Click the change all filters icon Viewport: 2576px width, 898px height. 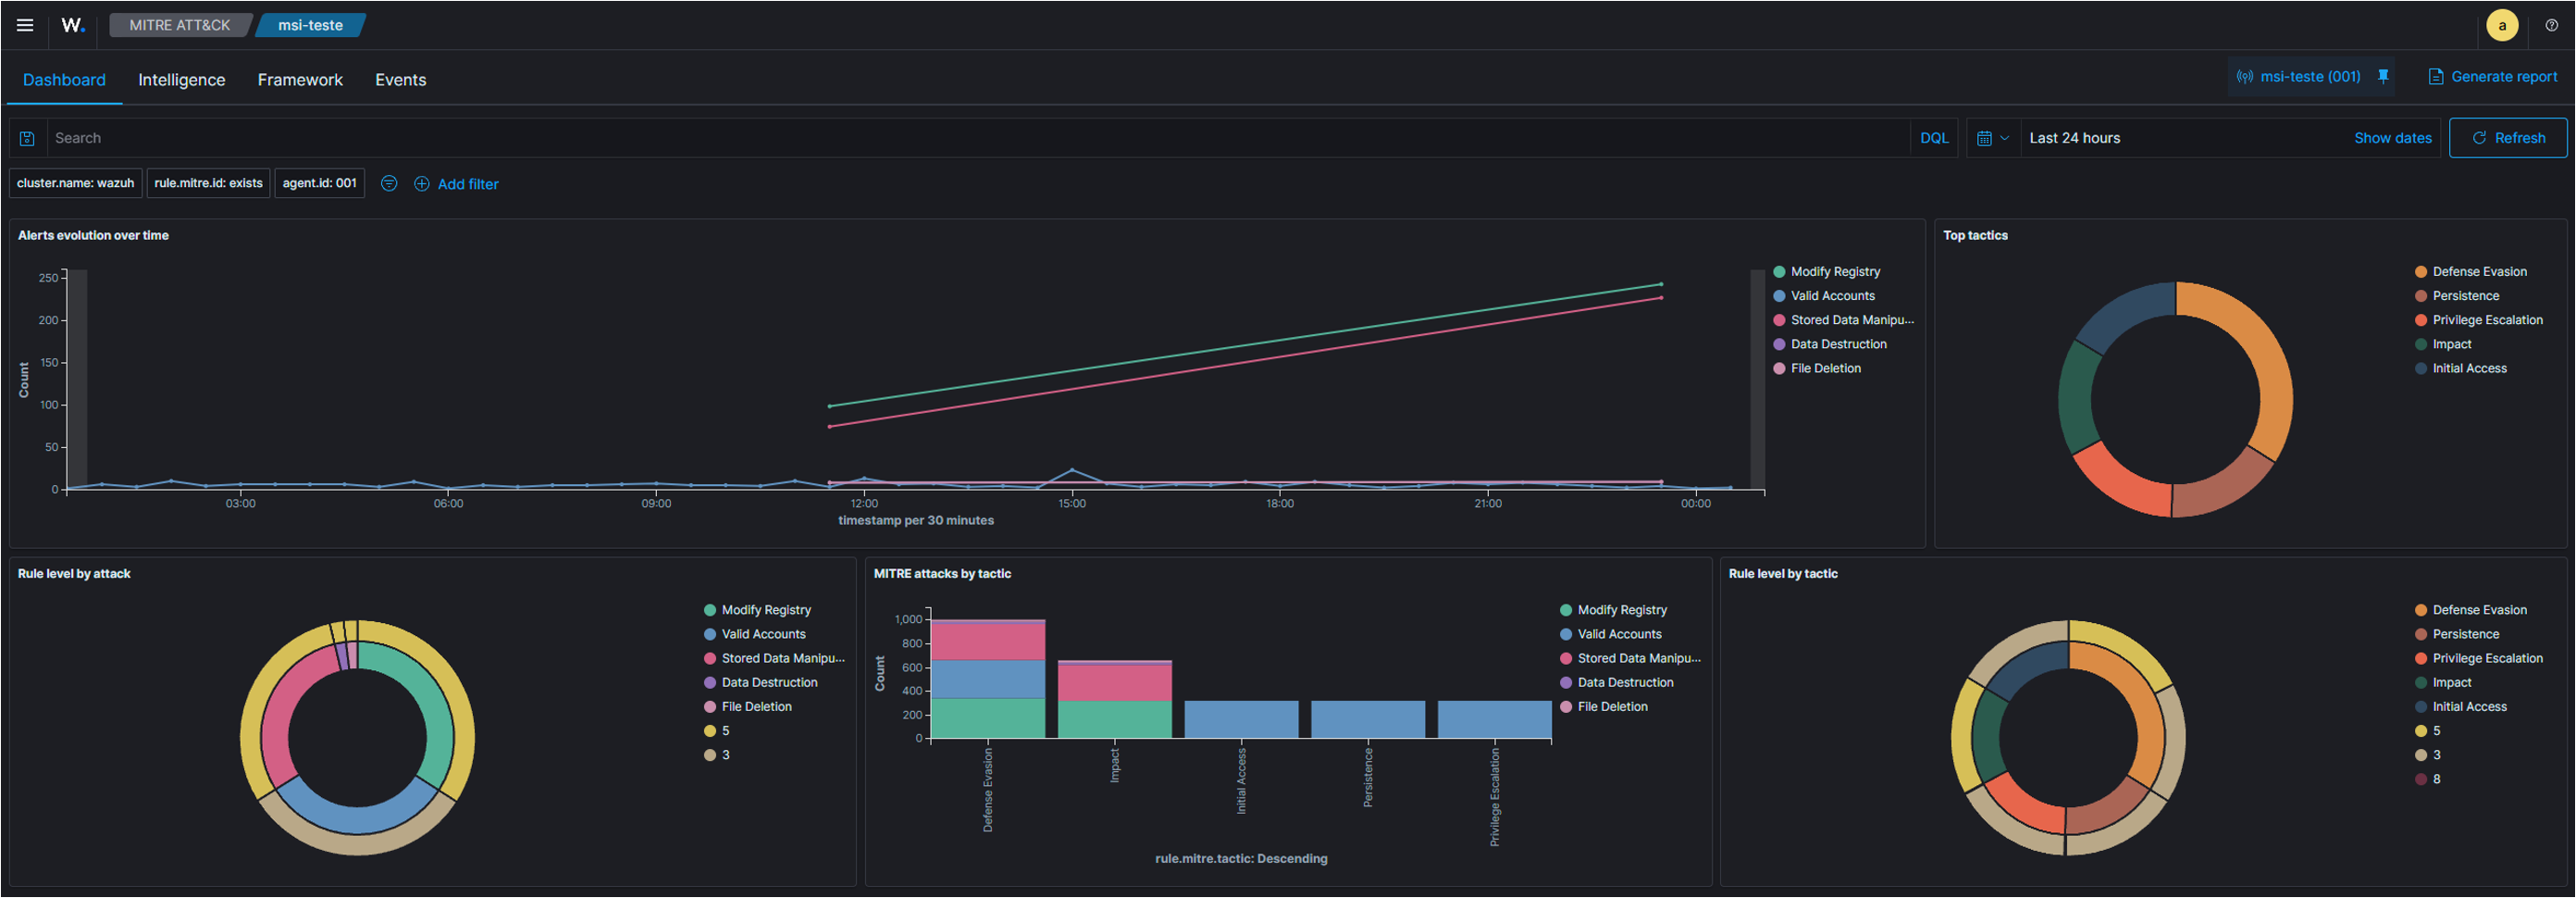pyautogui.click(x=389, y=183)
